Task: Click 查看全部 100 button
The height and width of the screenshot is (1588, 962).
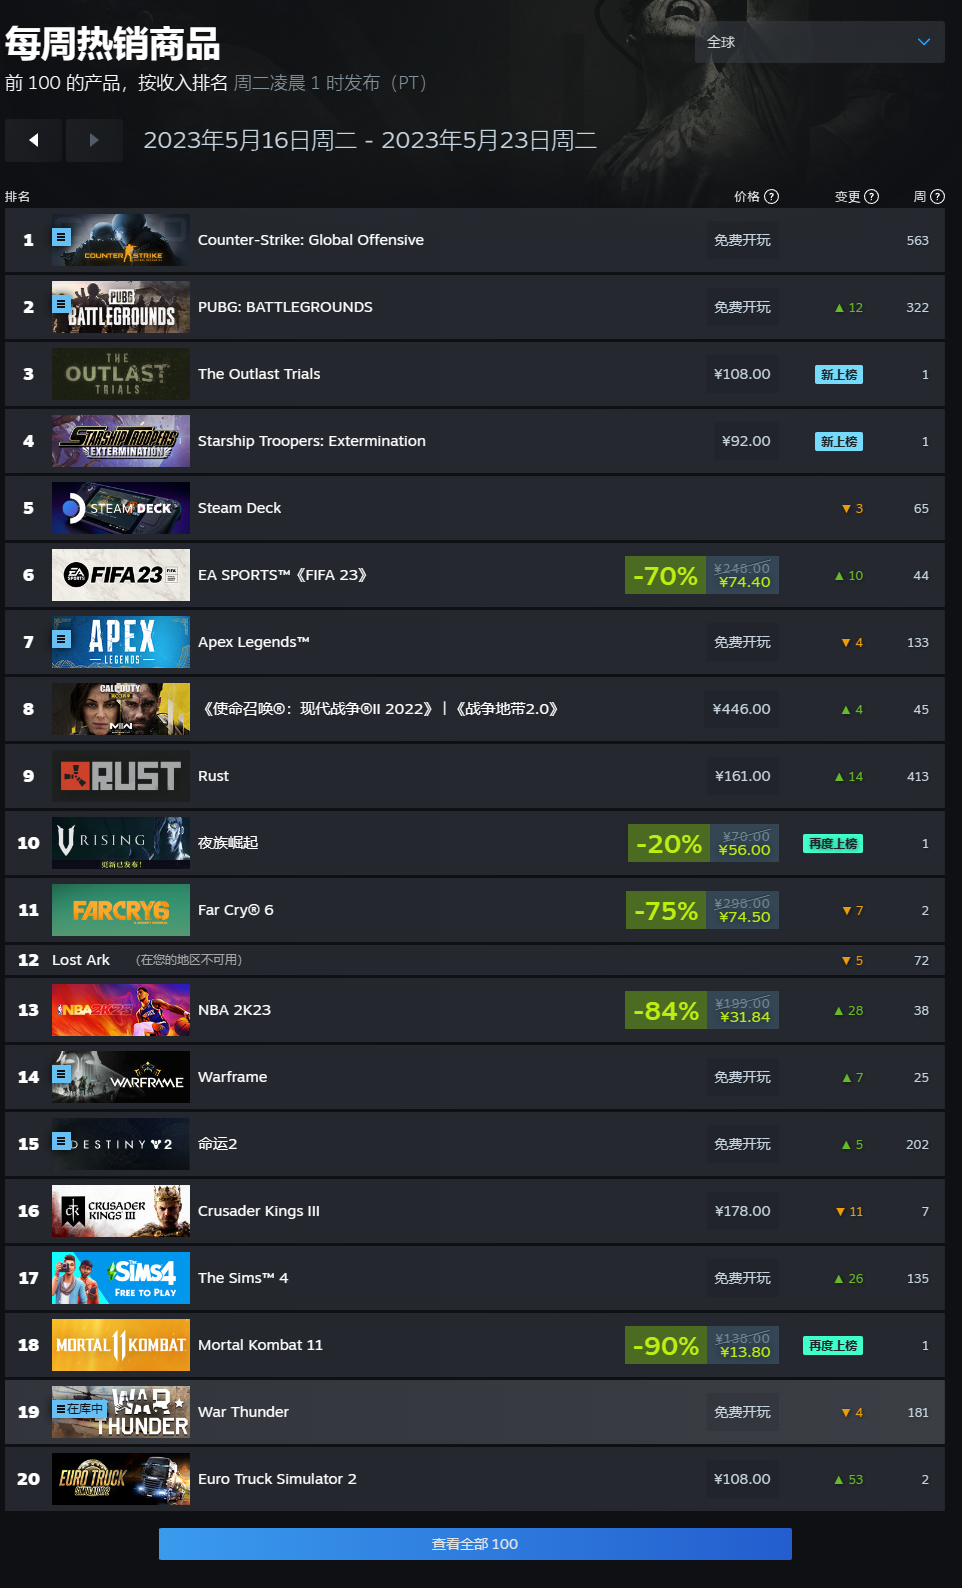Action: (x=475, y=1544)
